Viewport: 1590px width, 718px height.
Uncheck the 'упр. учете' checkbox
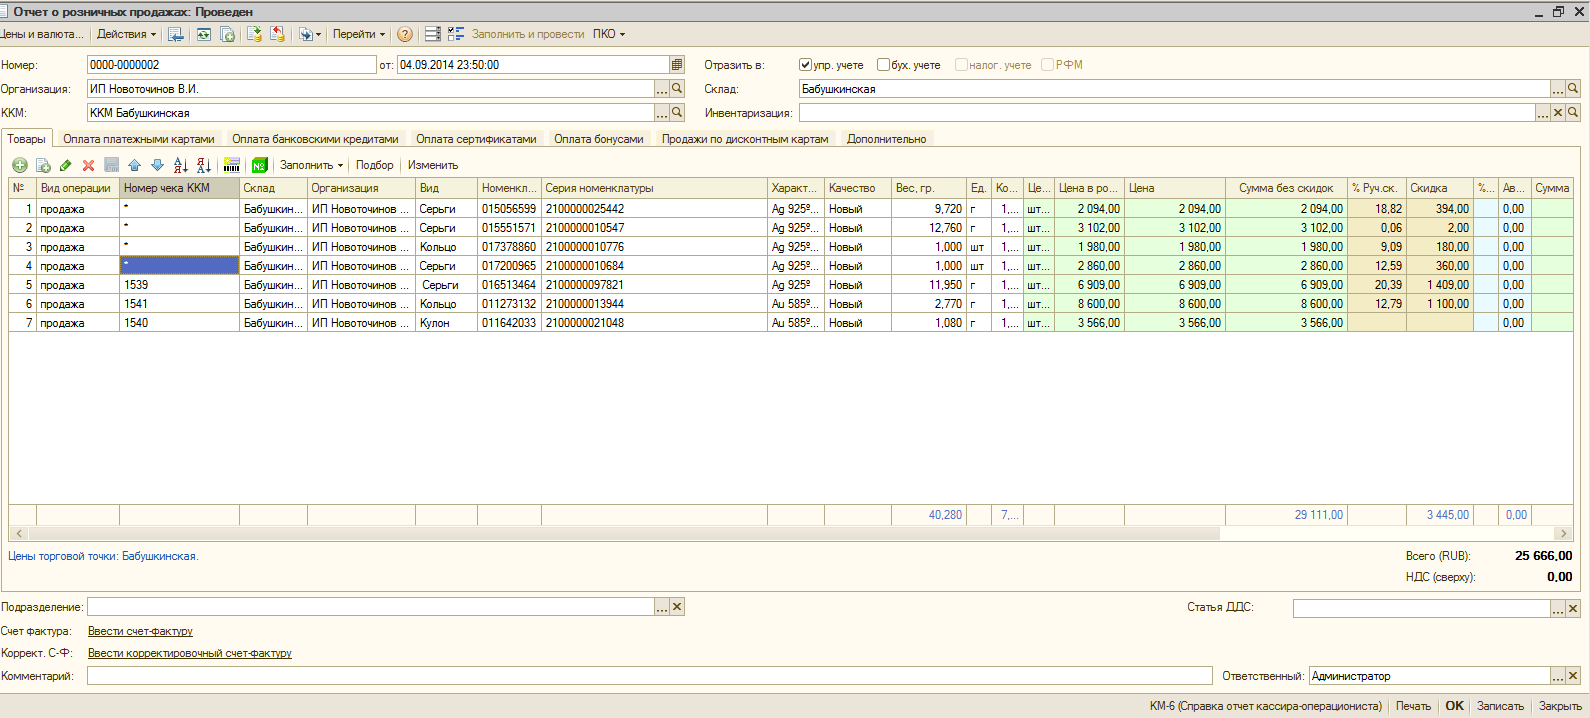[805, 65]
